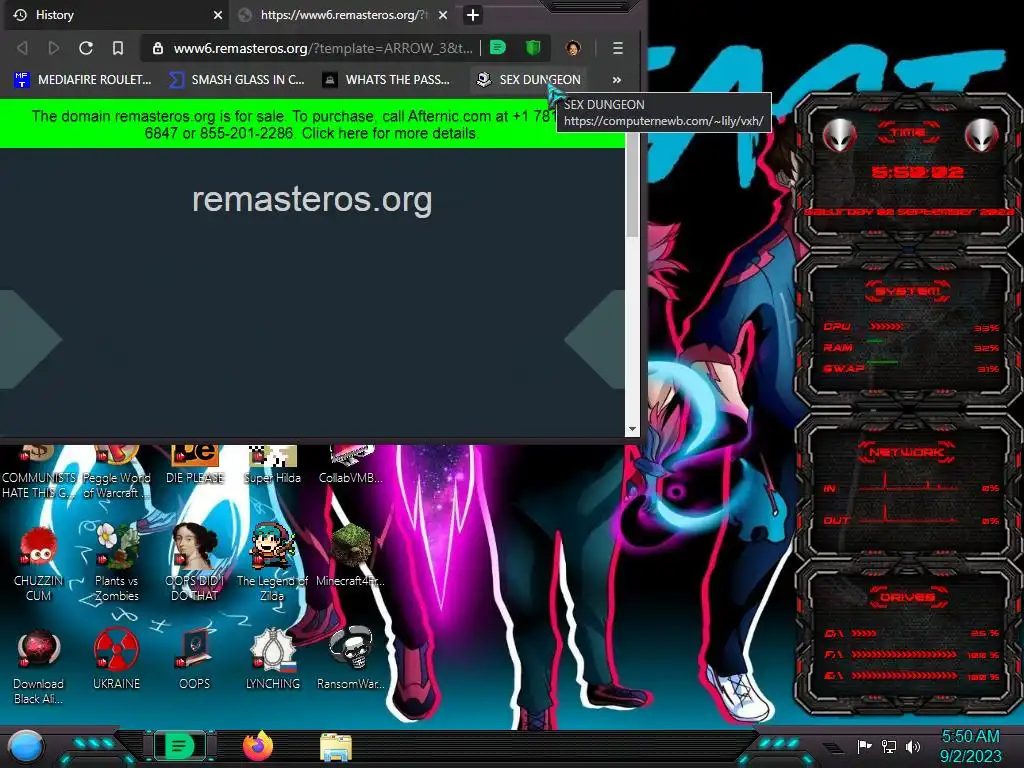Click the left alien head on TIME widget
The height and width of the screenshot is (768, 1024).
click(x=839, y=136)
